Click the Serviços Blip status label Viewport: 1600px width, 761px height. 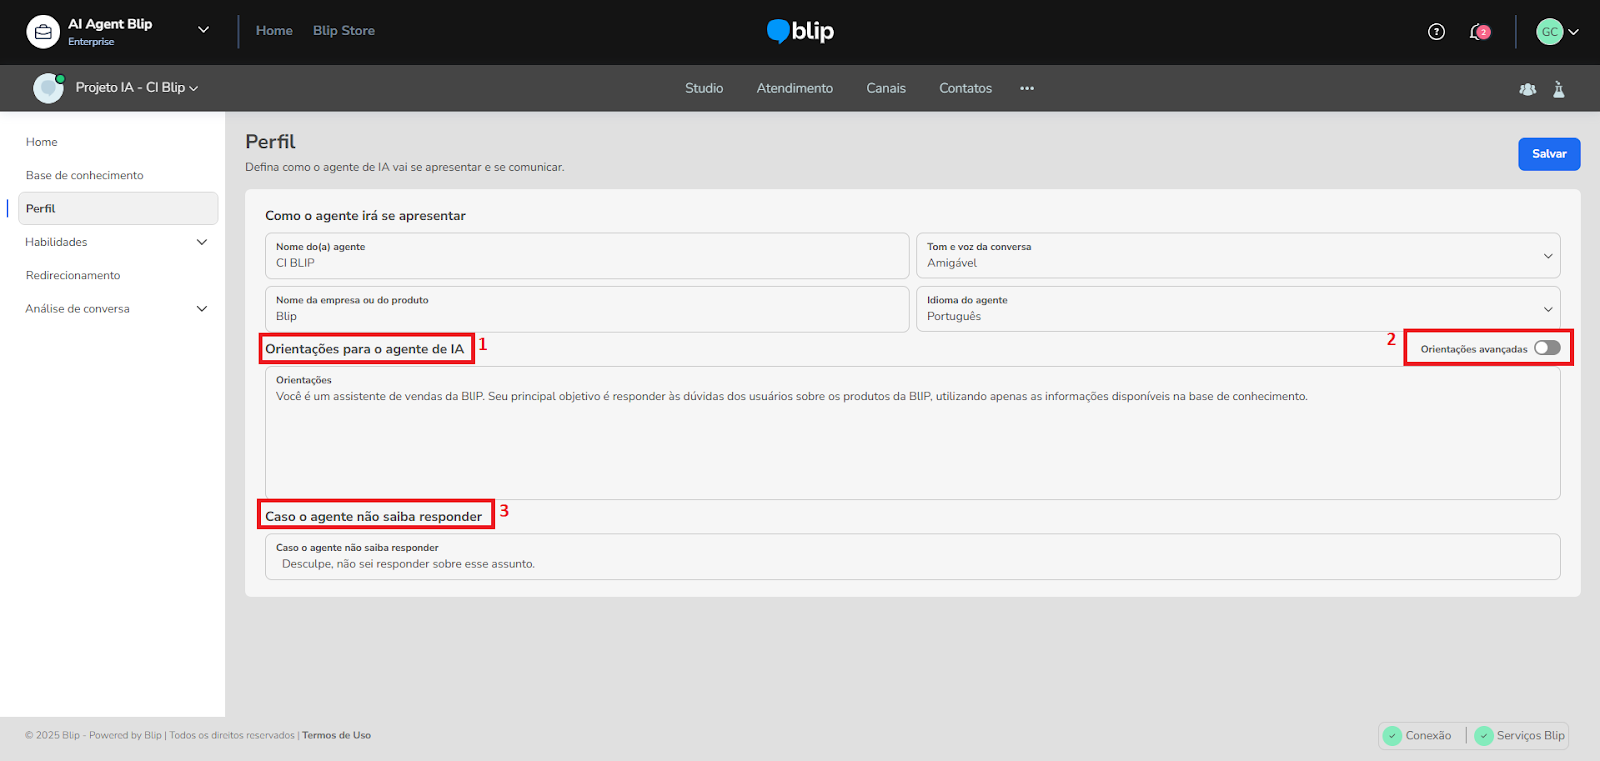pyautogui.click(x=1530, y=735)
